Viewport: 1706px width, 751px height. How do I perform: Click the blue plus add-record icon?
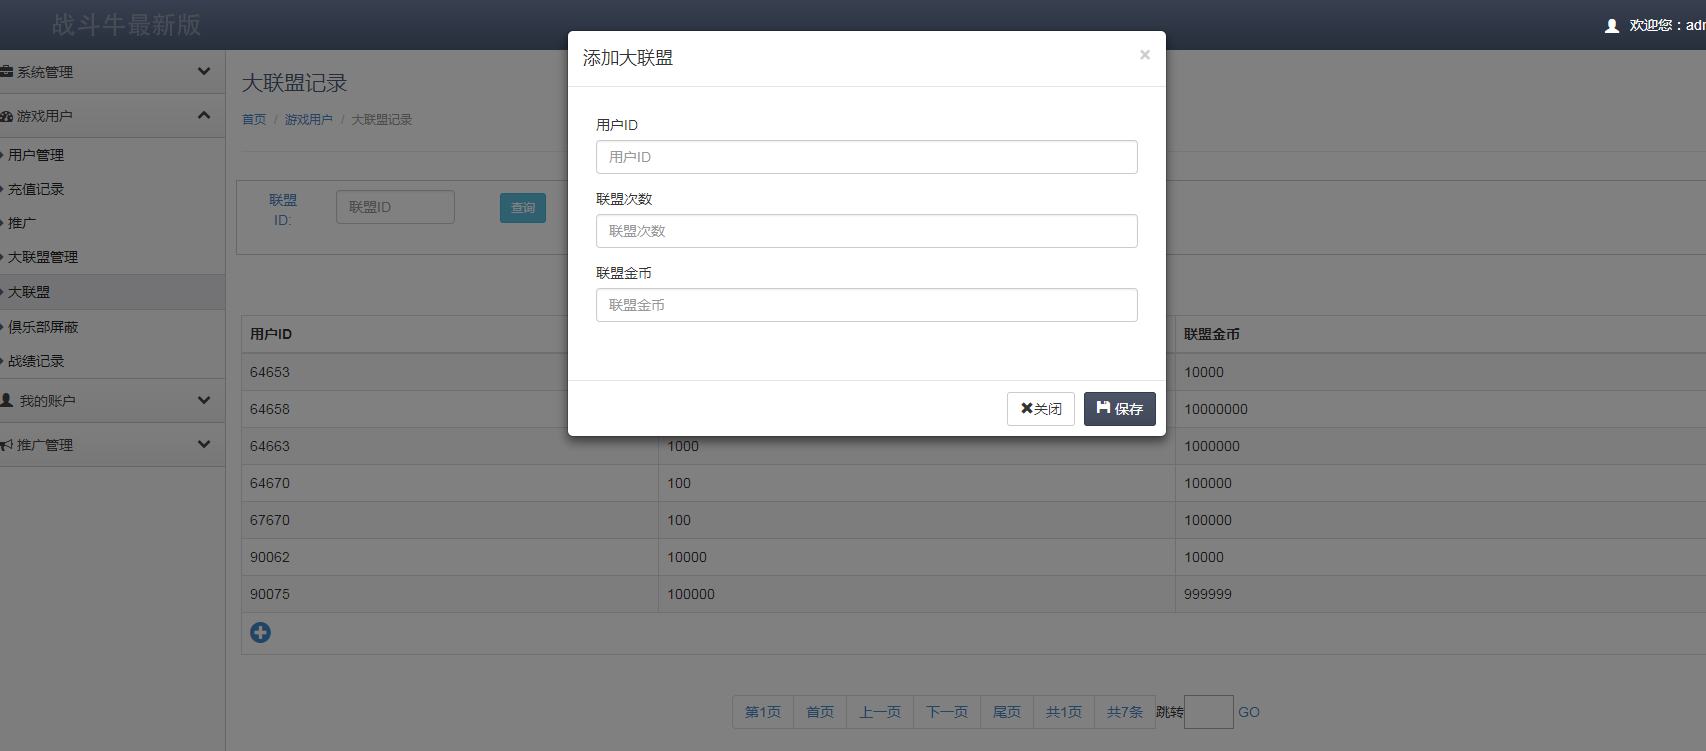tap(260, 632)
